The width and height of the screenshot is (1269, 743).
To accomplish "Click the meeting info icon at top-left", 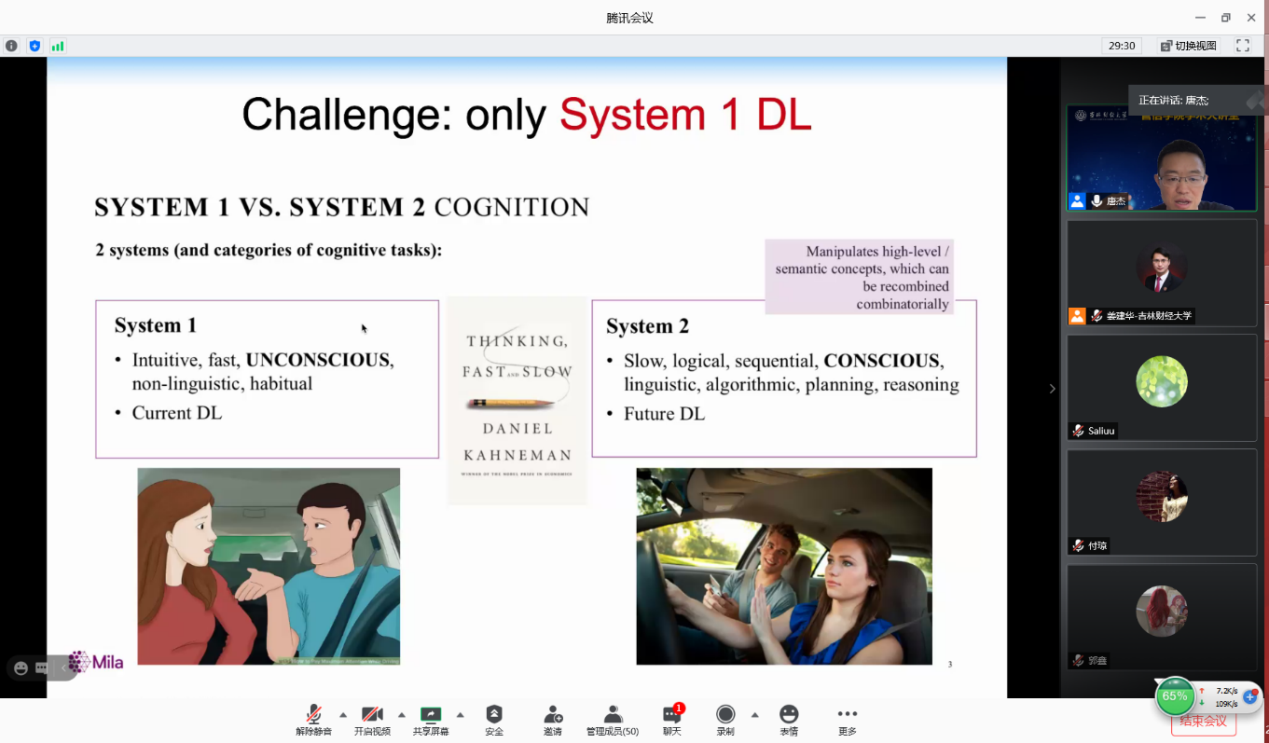I will tap(12, 46).
